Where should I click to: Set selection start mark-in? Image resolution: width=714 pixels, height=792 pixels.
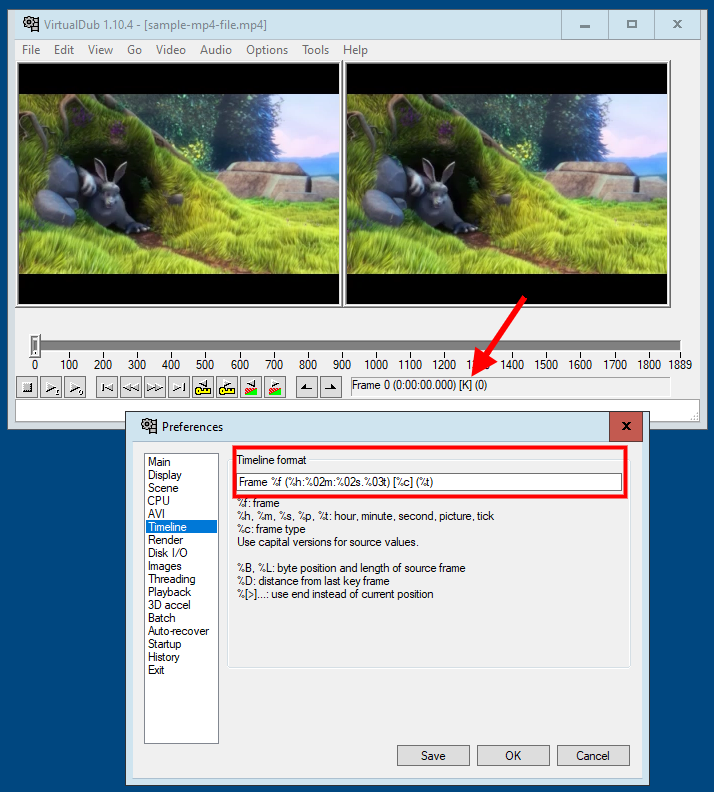(x=307, y=387)
